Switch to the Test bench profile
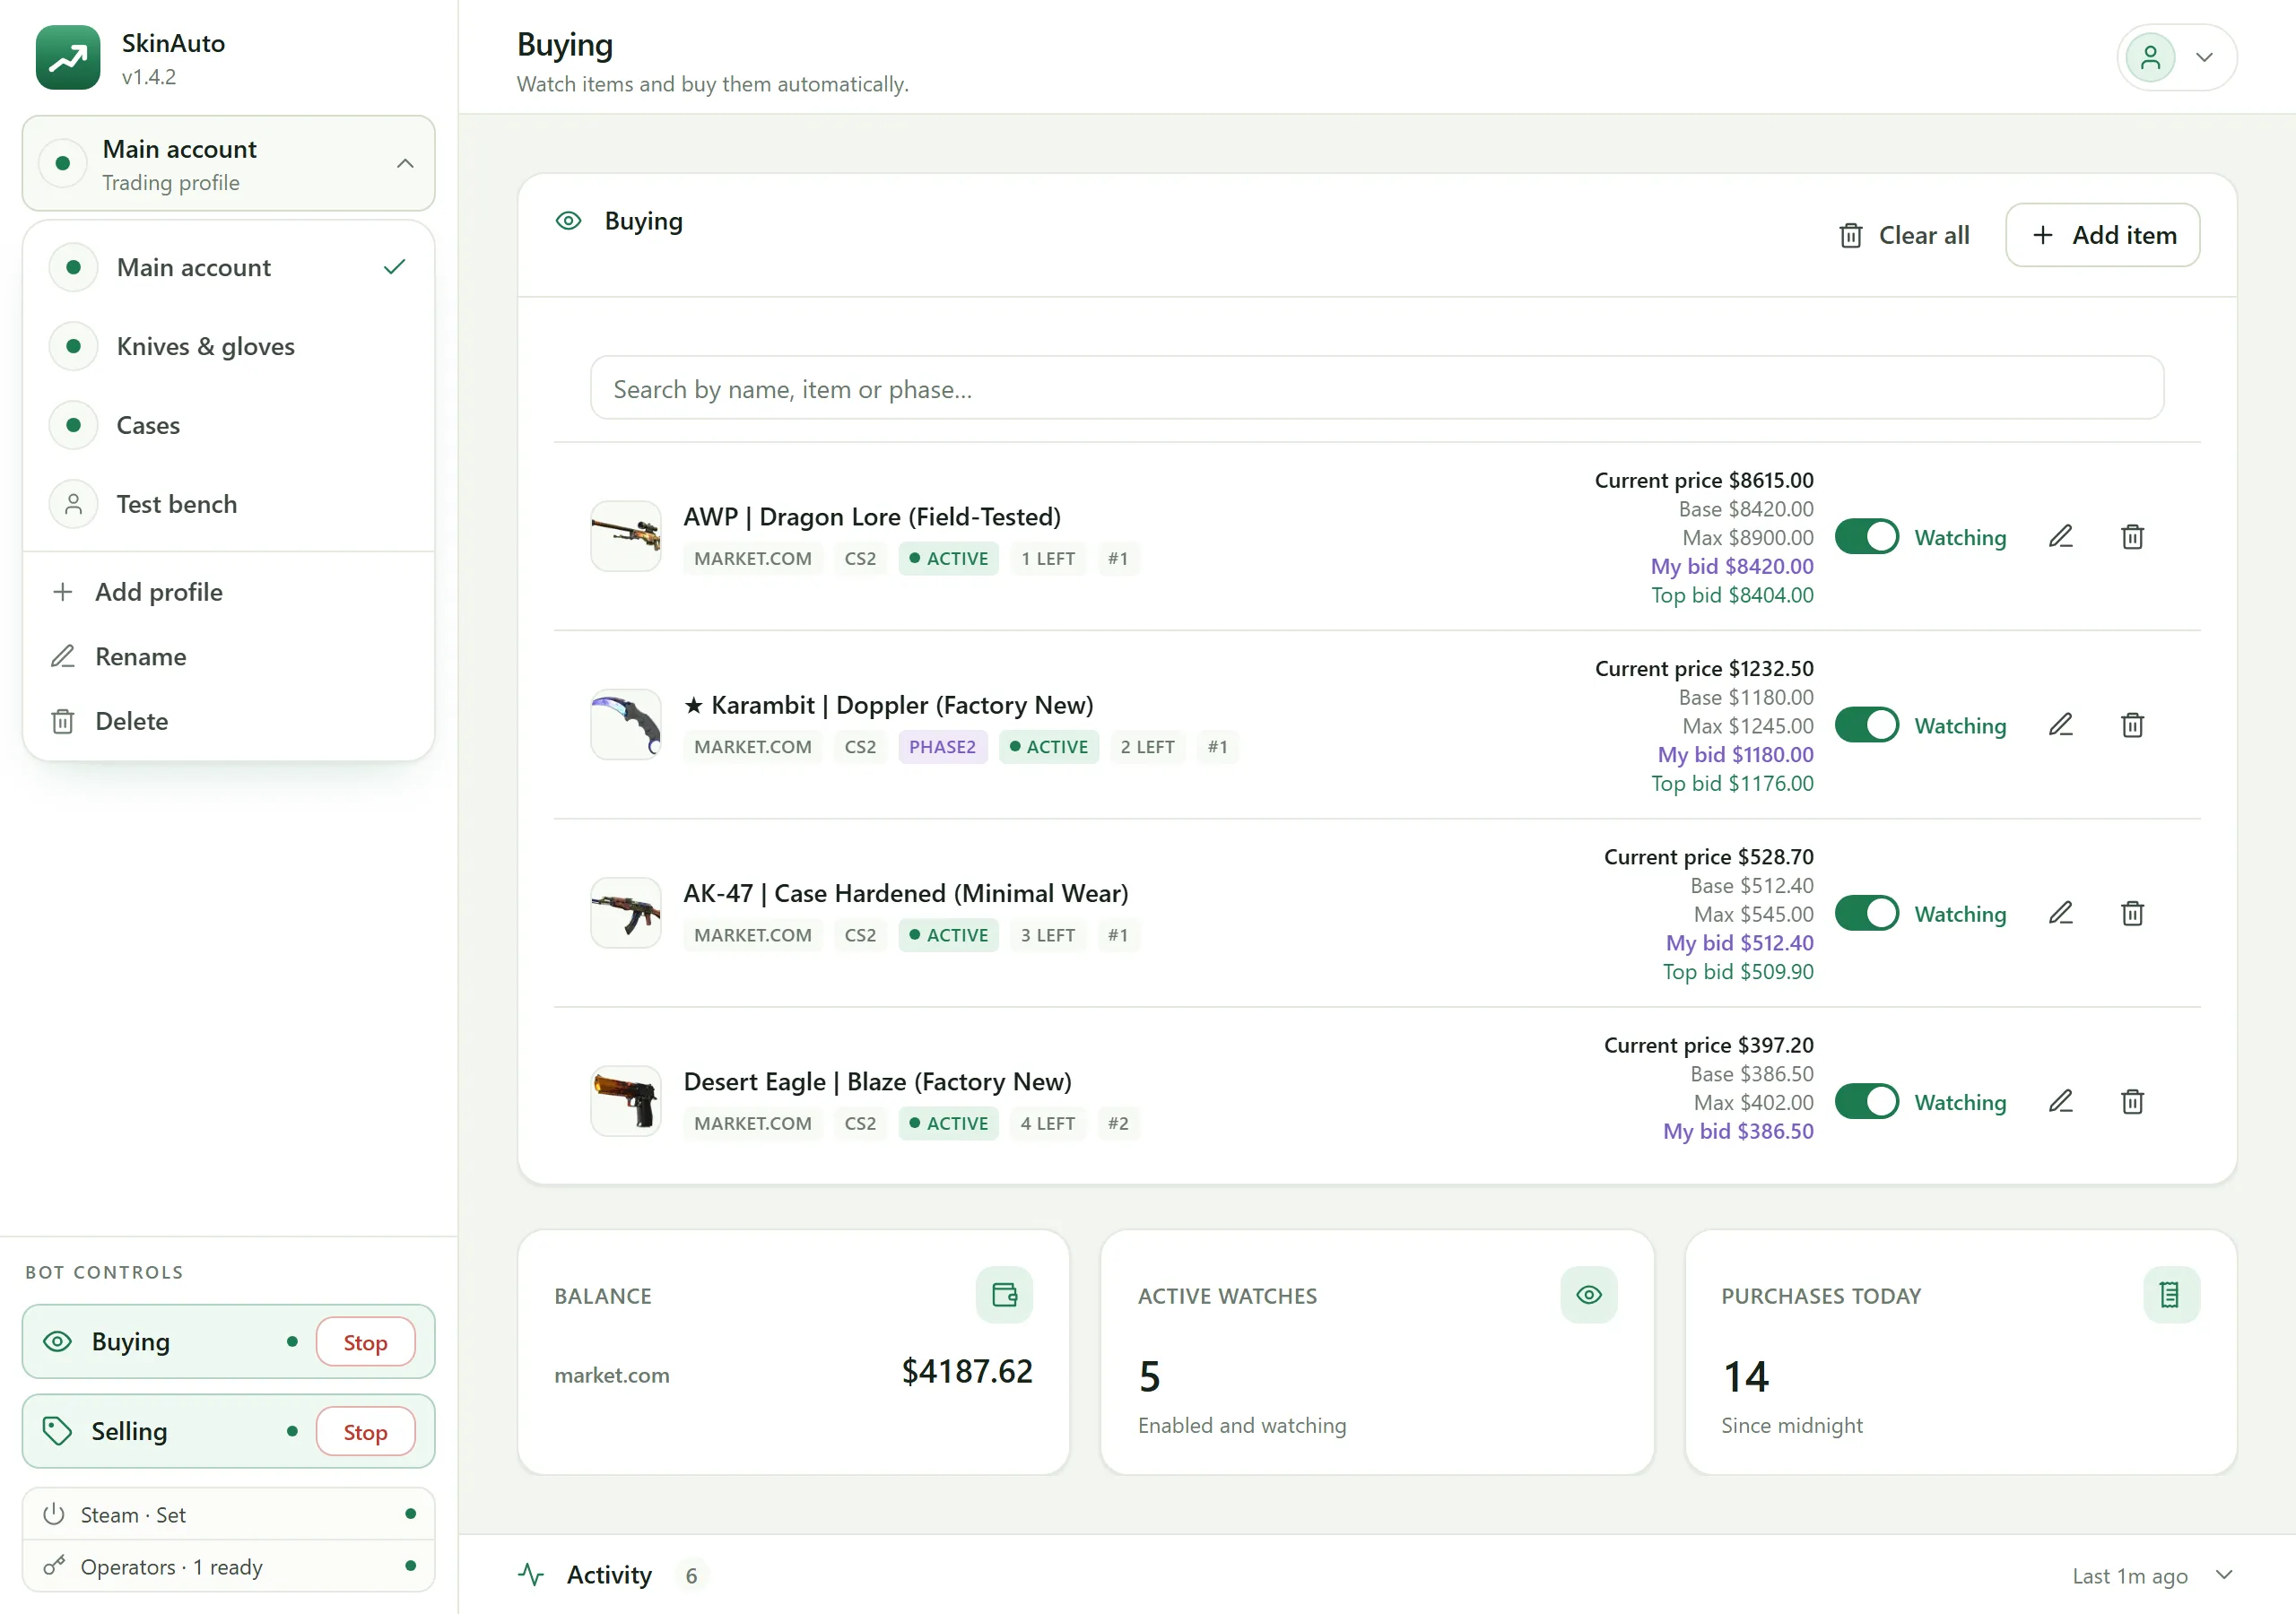 coord(228,504)
